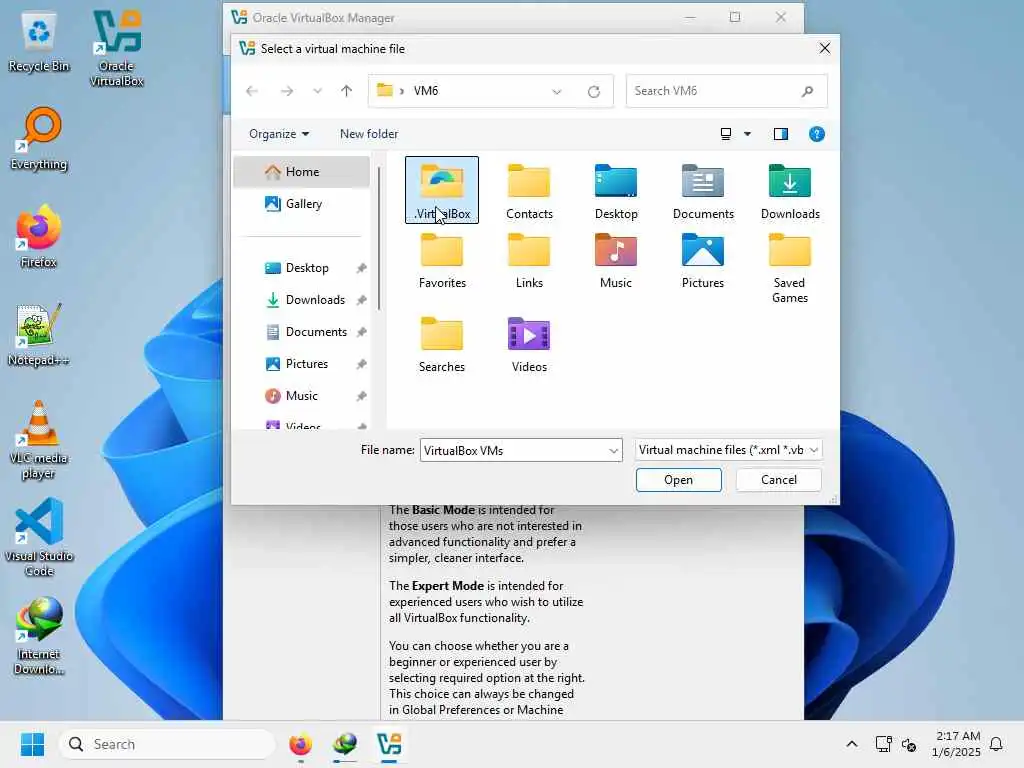Select the Pictures folder in file pane
The width and height of the screenshot is (1024, 768).
click(x=703, y=261)
